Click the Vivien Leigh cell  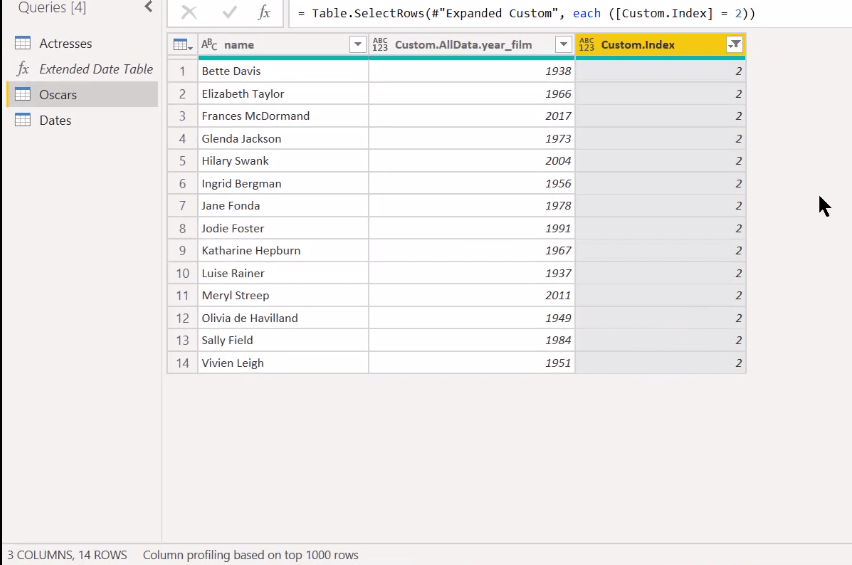click(283, 363)
